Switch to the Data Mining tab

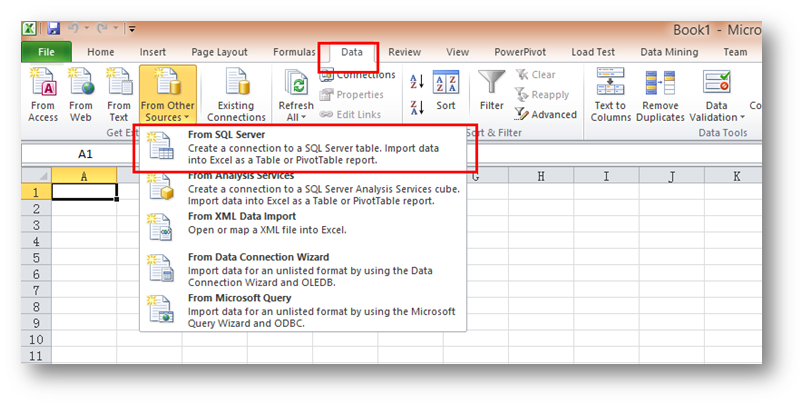click(669, 52)
